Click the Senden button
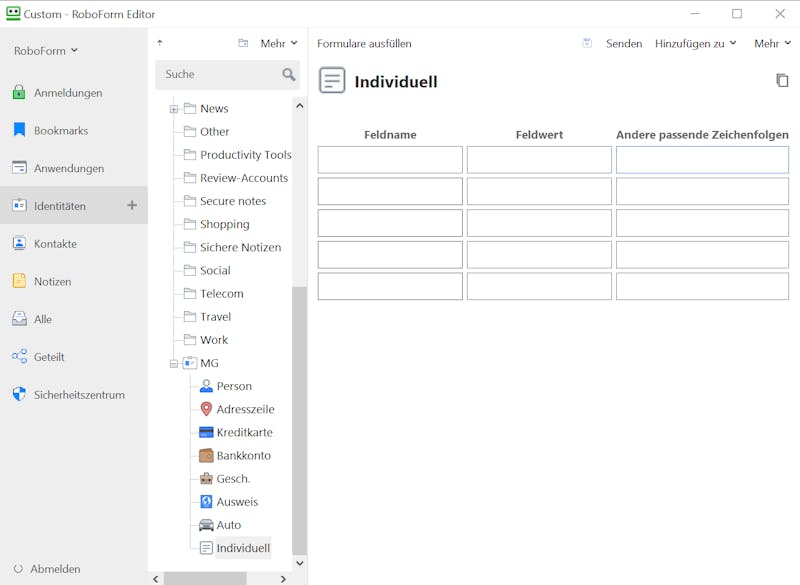Screen dimensions: 800x585 624,43
